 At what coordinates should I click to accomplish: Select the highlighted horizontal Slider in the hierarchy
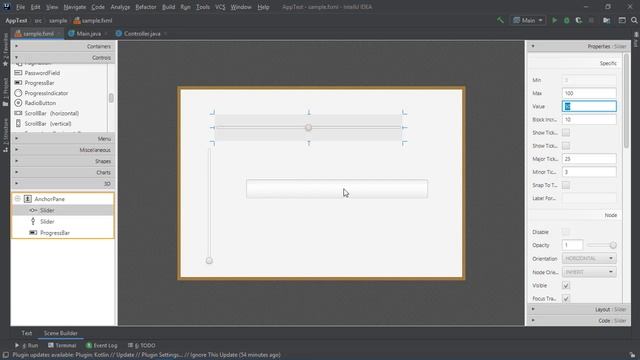click(x=63, y=210)
